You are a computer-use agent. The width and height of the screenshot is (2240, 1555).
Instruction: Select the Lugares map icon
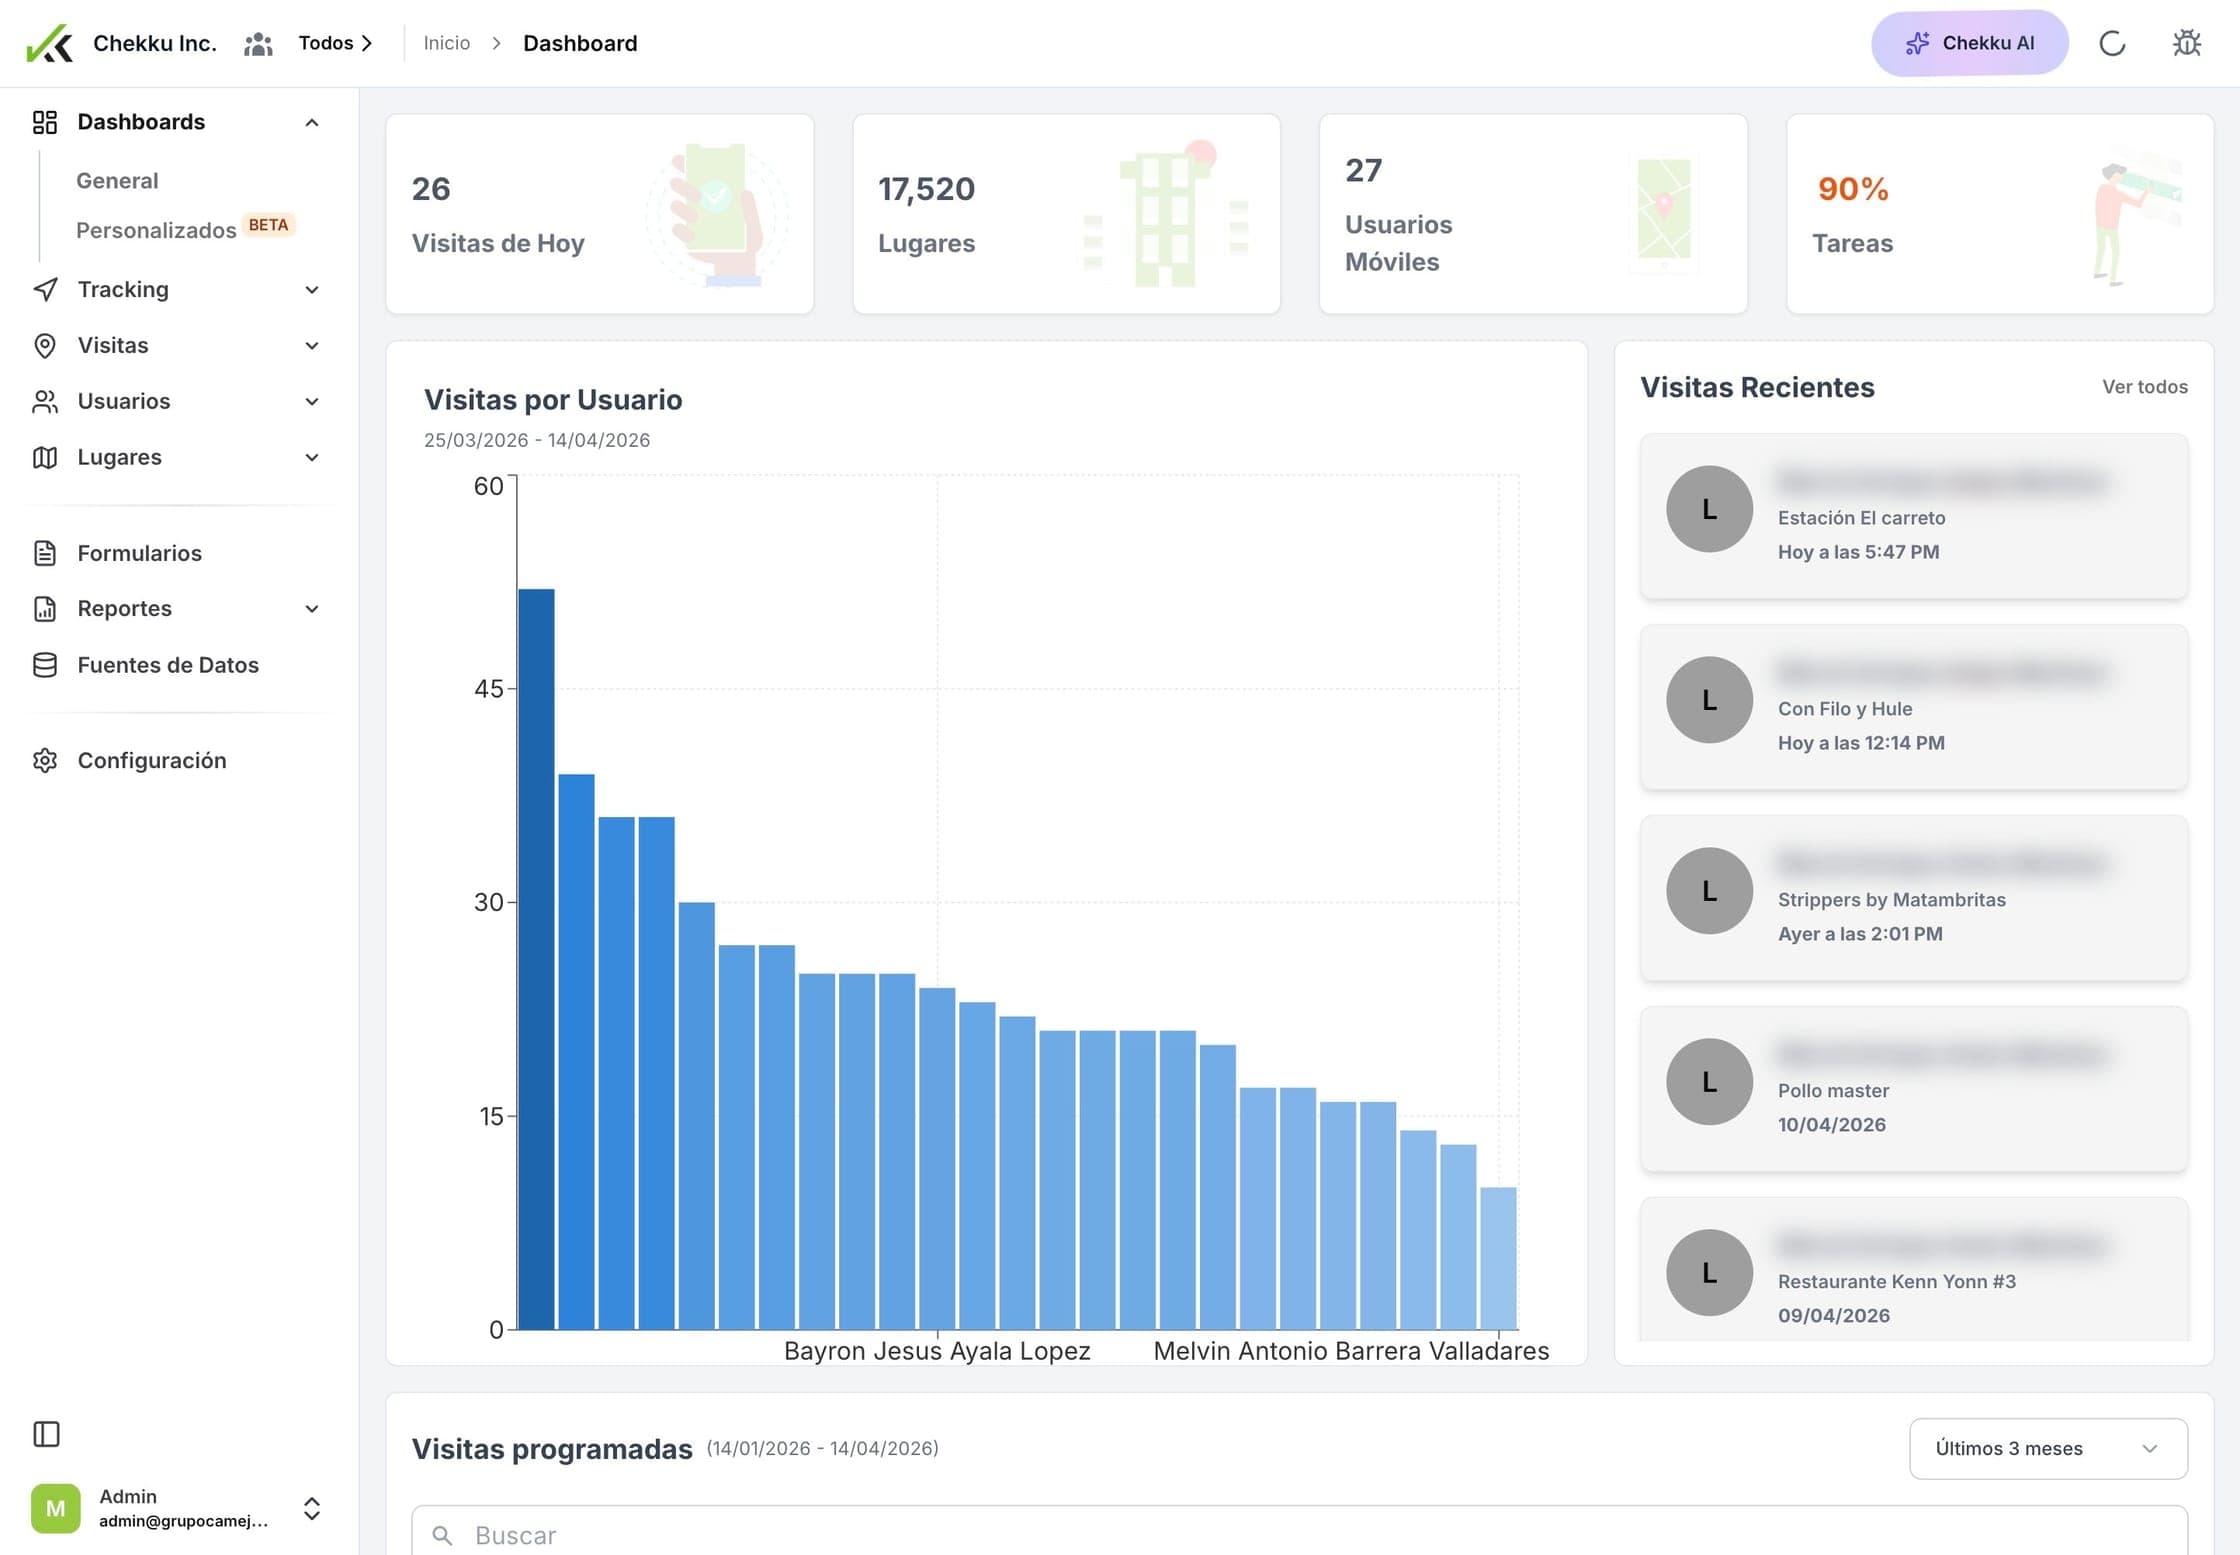[x=45, y=457]
